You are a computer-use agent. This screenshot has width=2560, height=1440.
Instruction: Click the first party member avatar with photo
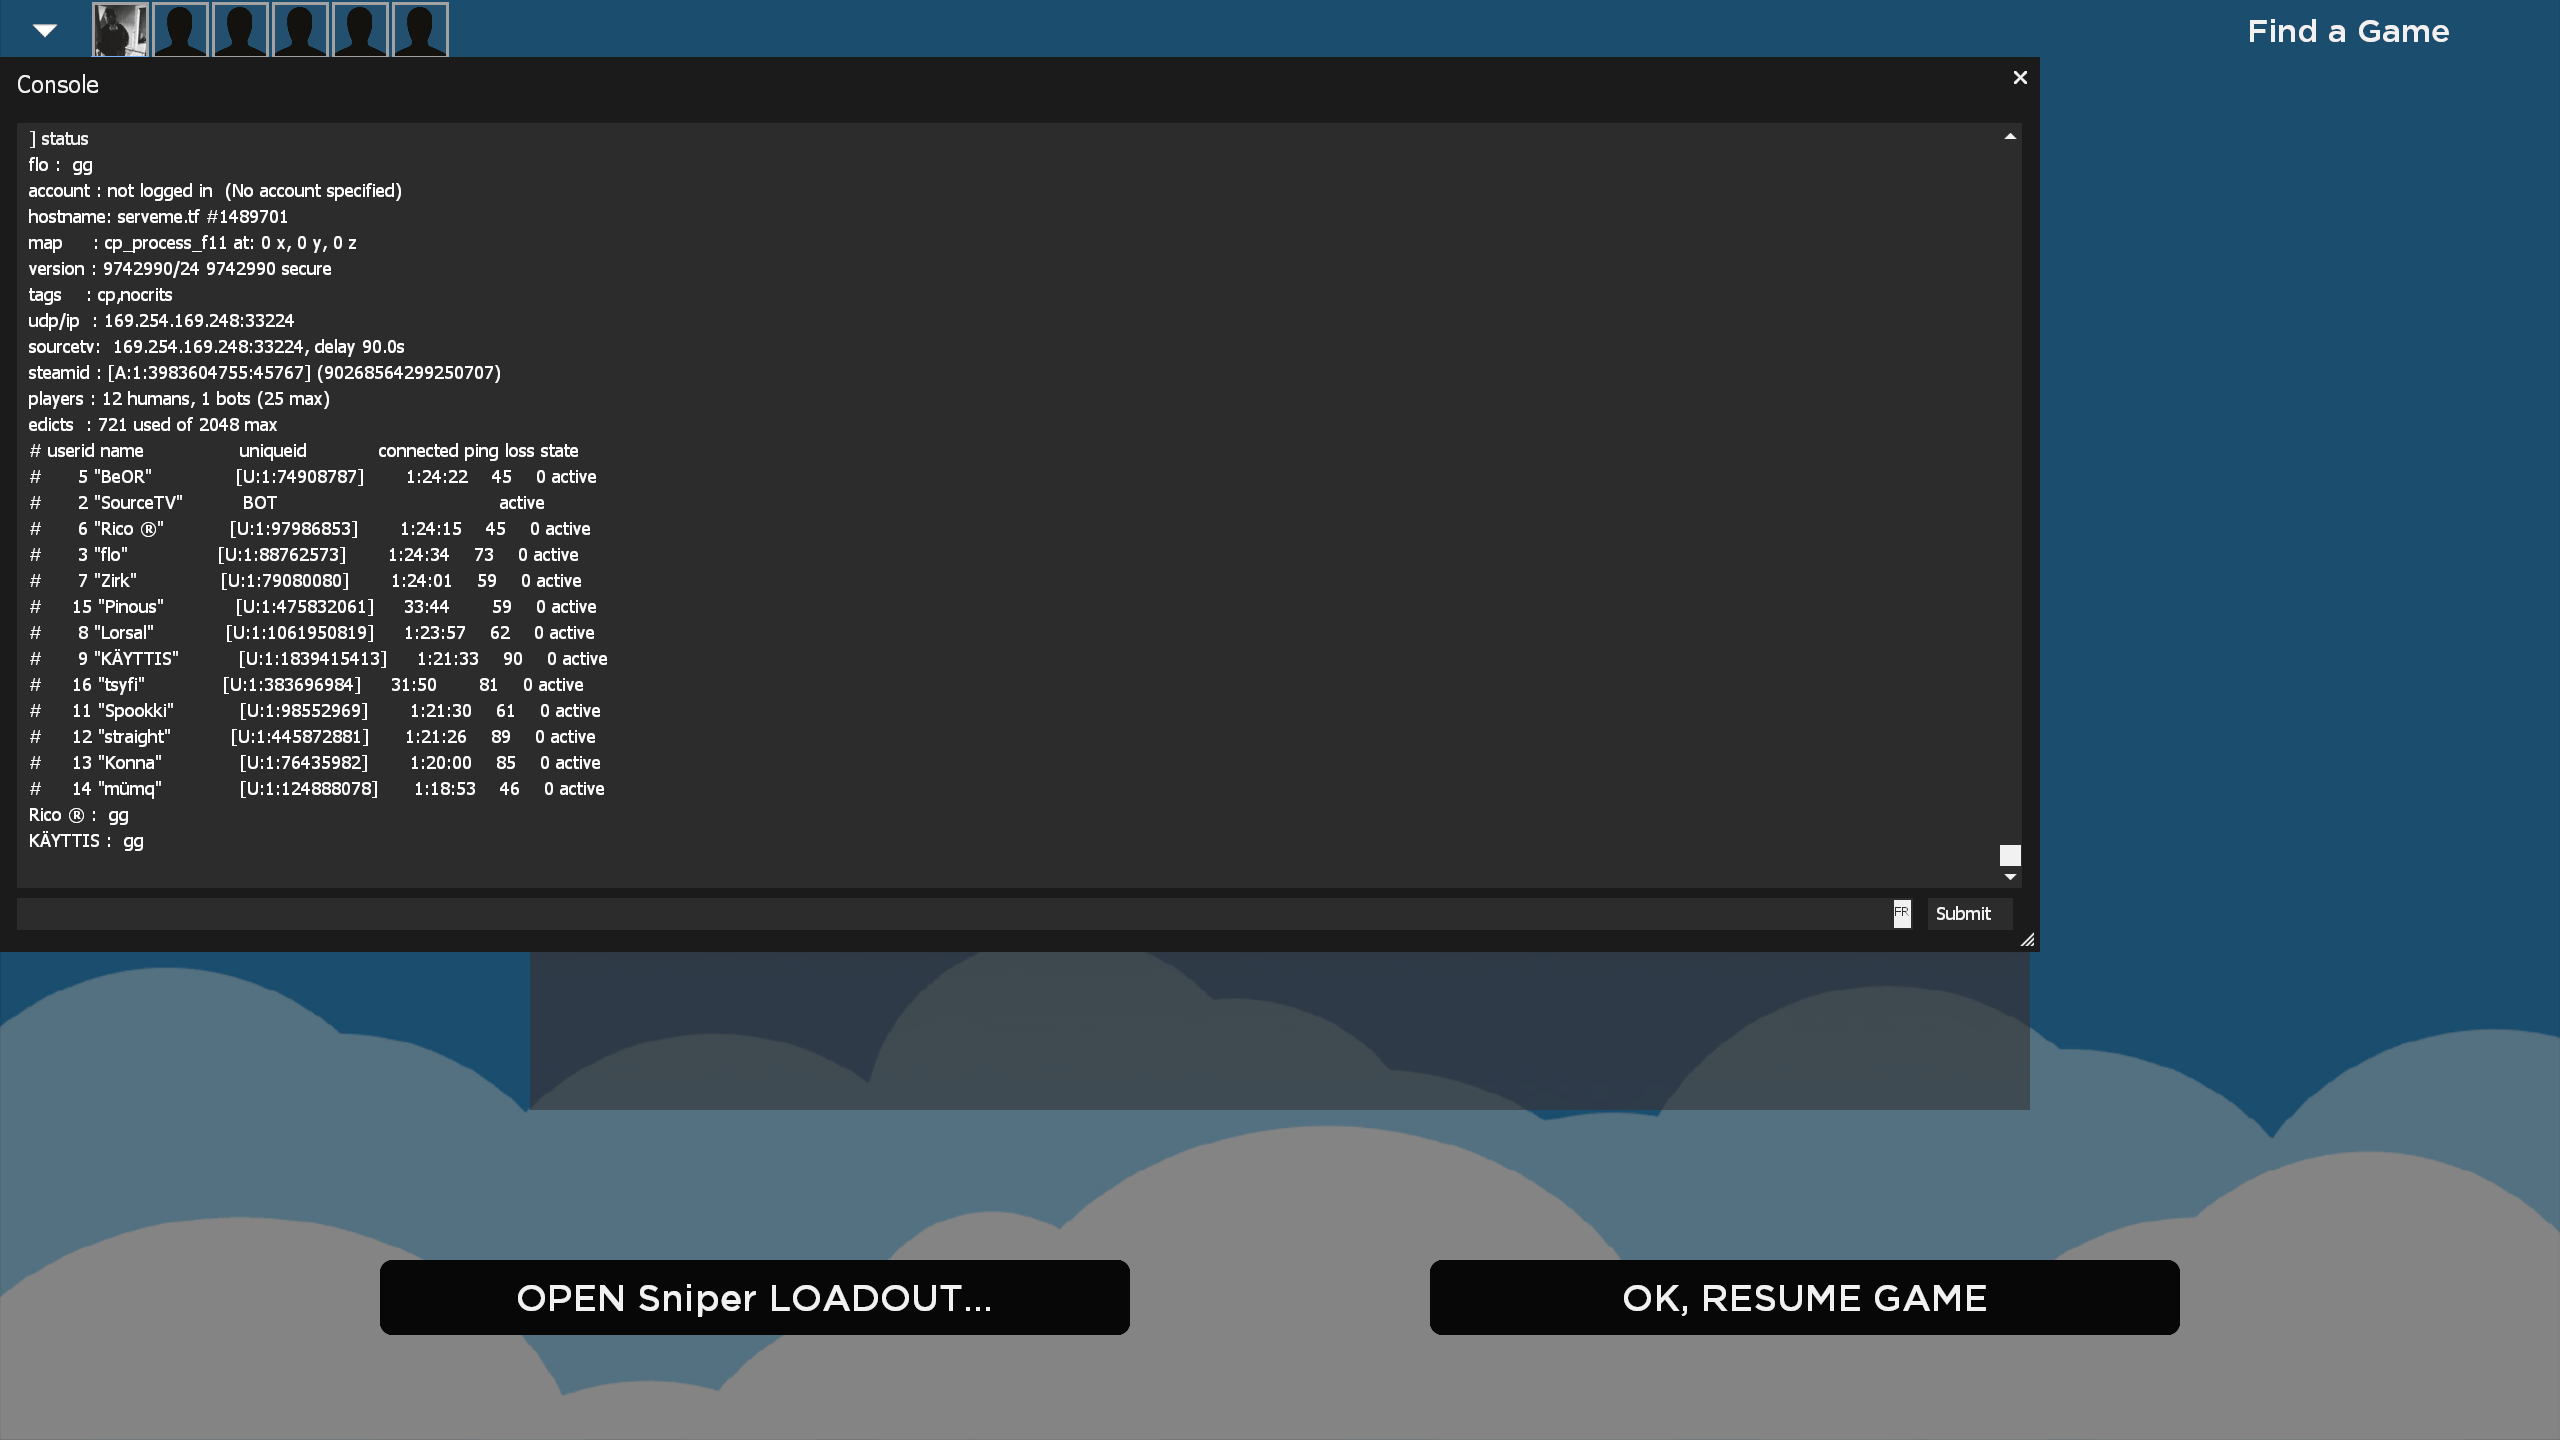pos(120,30)
